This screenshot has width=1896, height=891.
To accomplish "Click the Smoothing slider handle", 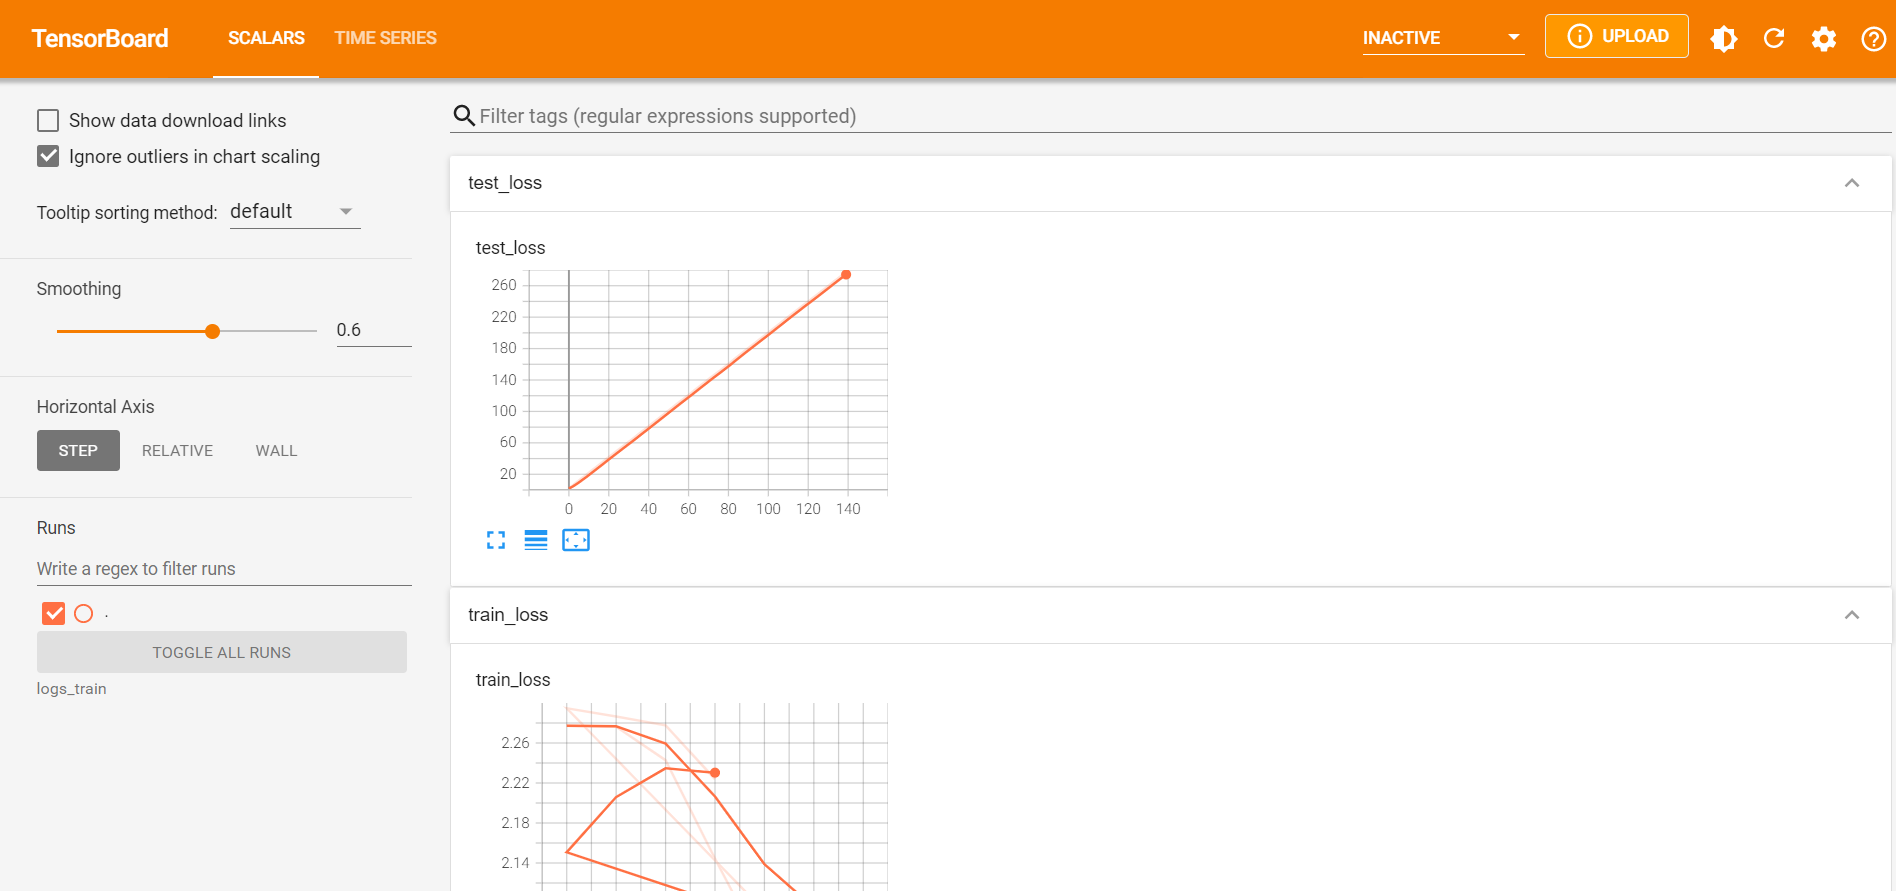I will click(212, 331).
